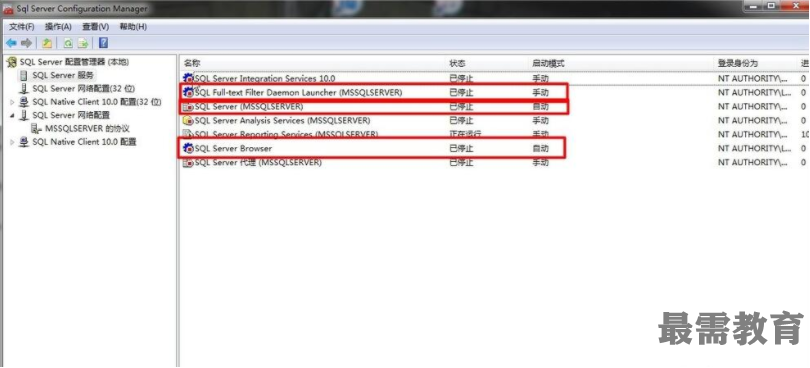The width and height of the screenshot is (810, 368).
Task: Click NT AUTHORITY login in Integration Services row
Action: pos(754,79)
